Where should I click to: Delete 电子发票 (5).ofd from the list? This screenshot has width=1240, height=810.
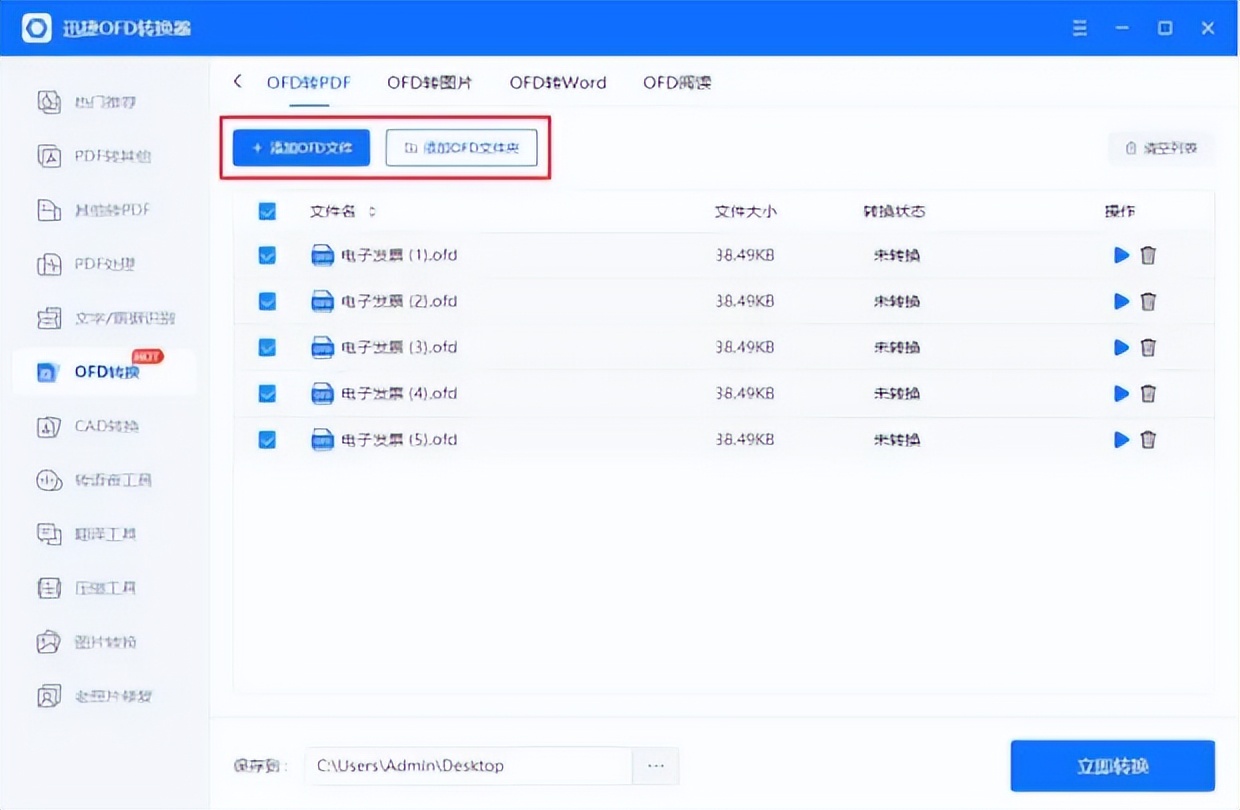1148,439
